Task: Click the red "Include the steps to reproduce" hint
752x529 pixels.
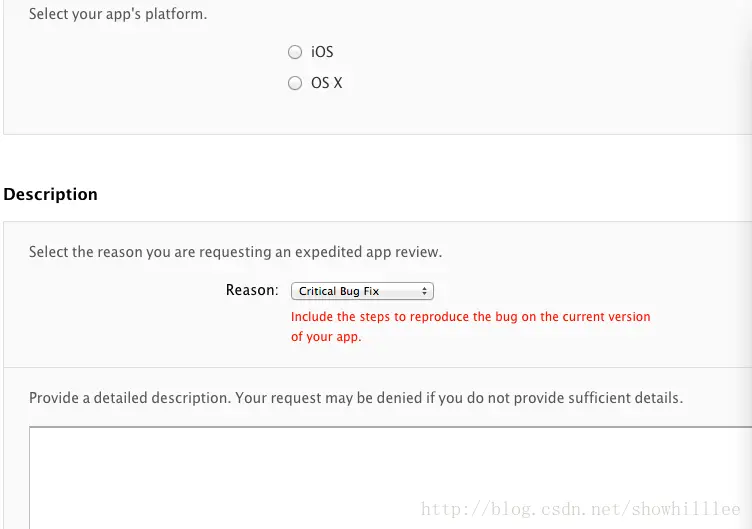Action: click(x=470, y=317)
